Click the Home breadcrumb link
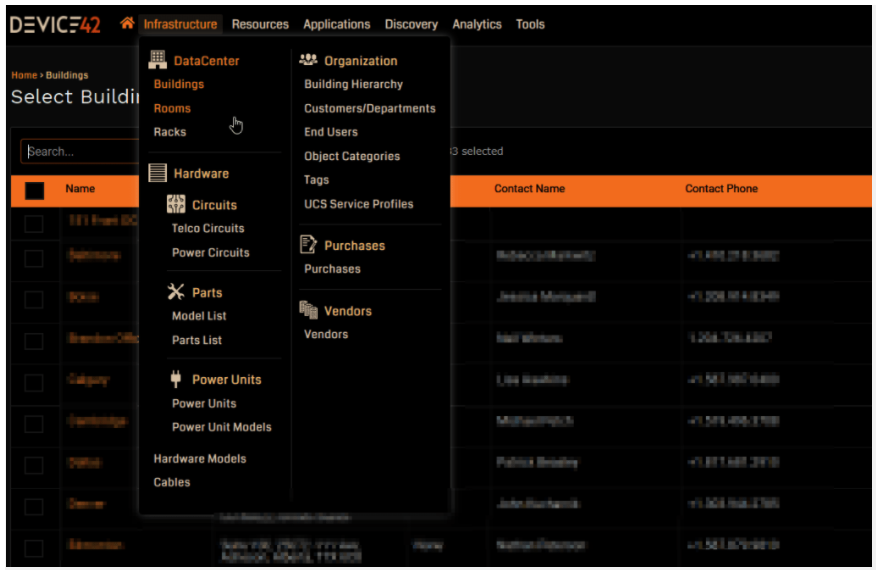 click(24, 76)
